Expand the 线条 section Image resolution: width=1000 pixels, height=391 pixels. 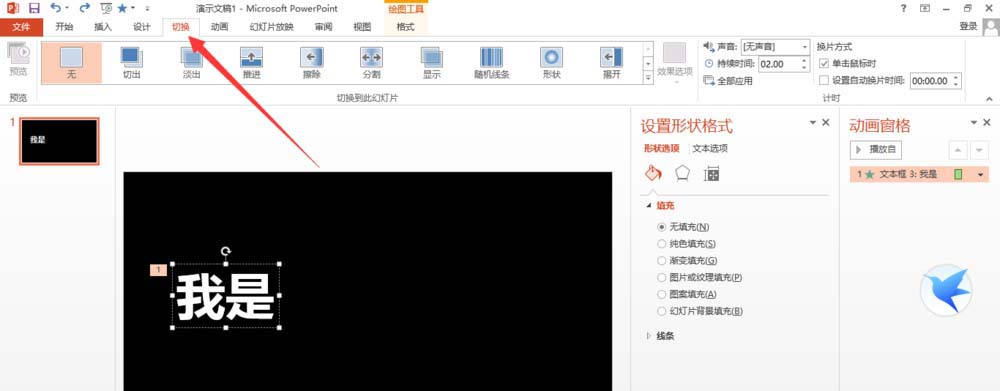point(649,336)
